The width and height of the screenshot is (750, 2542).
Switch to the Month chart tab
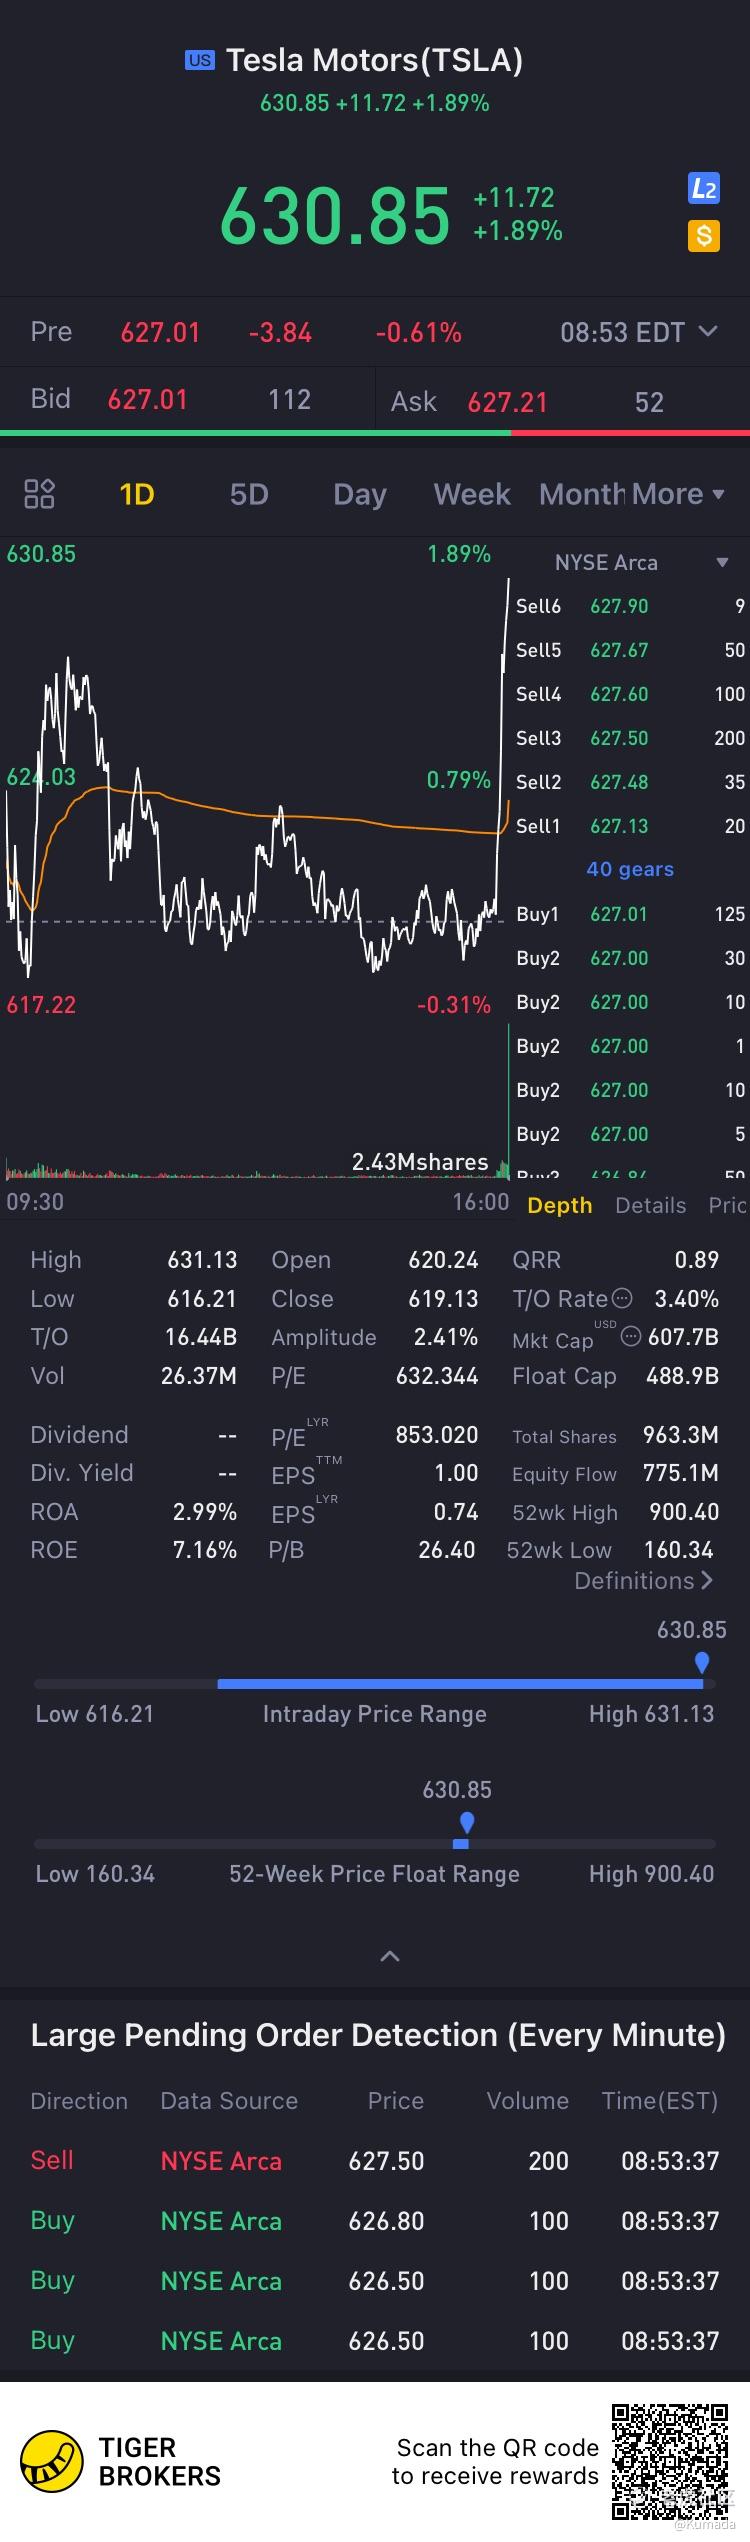coord(581,494)
